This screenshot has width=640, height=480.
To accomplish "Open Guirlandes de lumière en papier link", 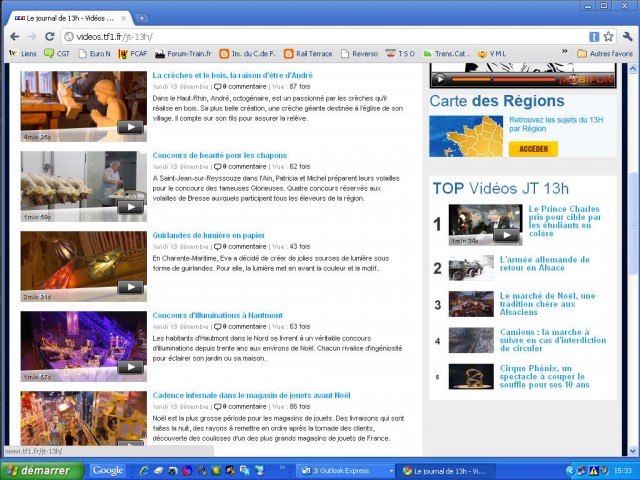I will tap(209, 236).
